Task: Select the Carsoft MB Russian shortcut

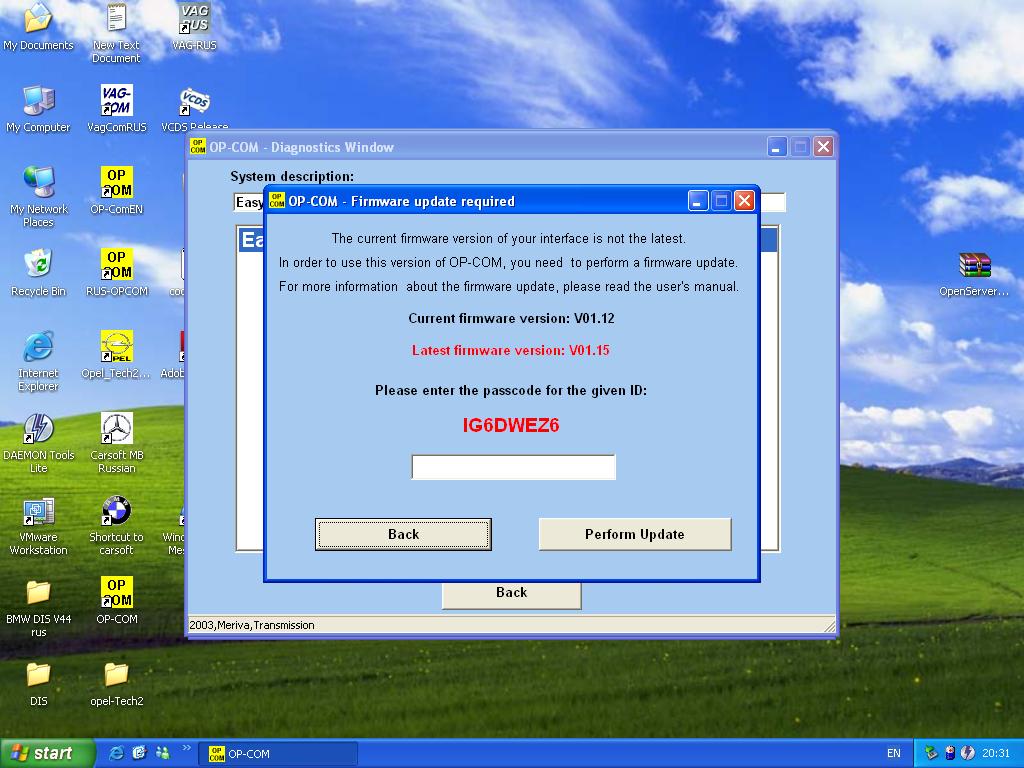Action: coord(116,432)
